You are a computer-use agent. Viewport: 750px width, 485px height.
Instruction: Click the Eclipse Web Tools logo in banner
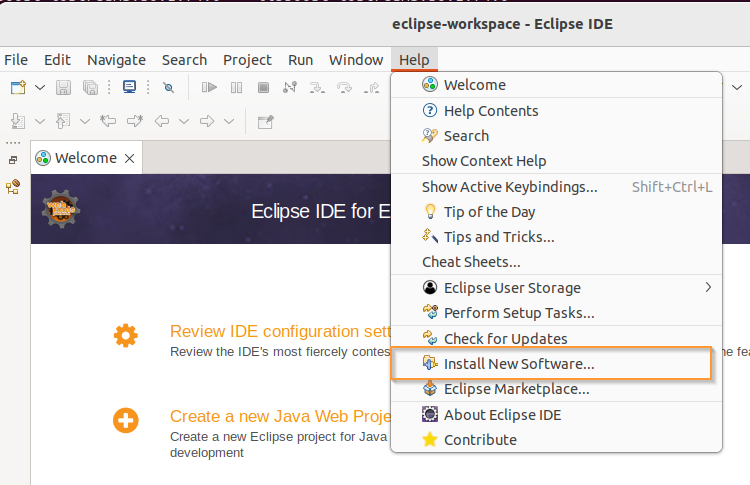click(61, 209)
